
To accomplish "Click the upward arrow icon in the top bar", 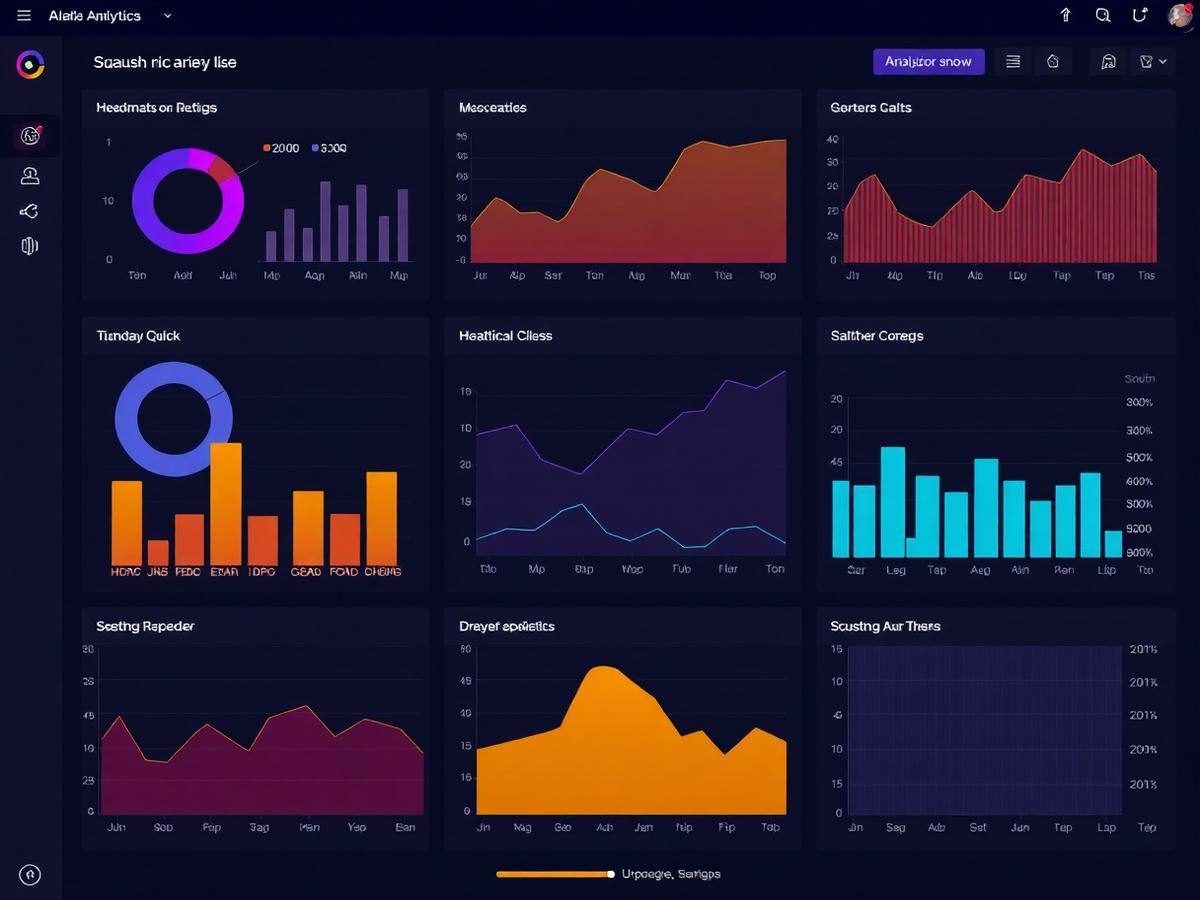I will [1065, 15].
